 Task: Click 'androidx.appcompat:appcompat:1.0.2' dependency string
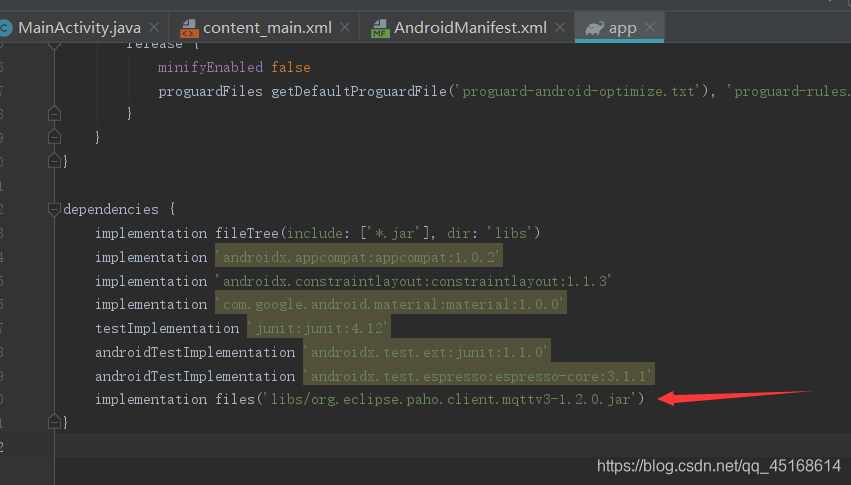(359, 257)
